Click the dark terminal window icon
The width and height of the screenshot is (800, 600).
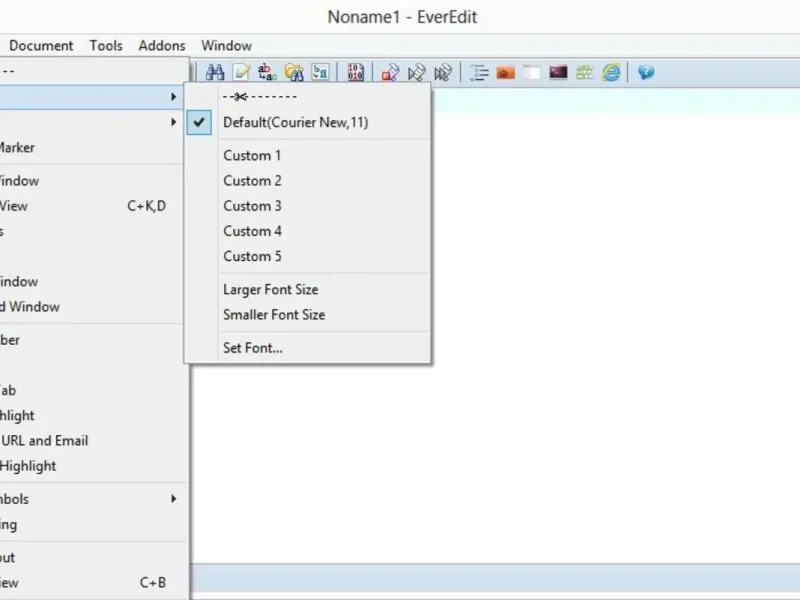pos(558,72)
